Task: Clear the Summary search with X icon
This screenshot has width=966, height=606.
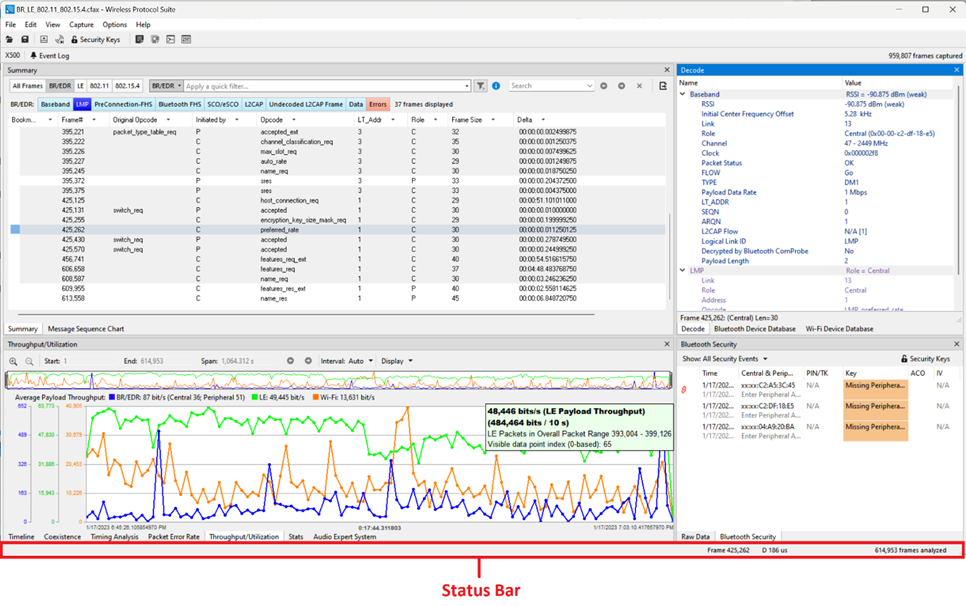Action: tap(639, 86)
